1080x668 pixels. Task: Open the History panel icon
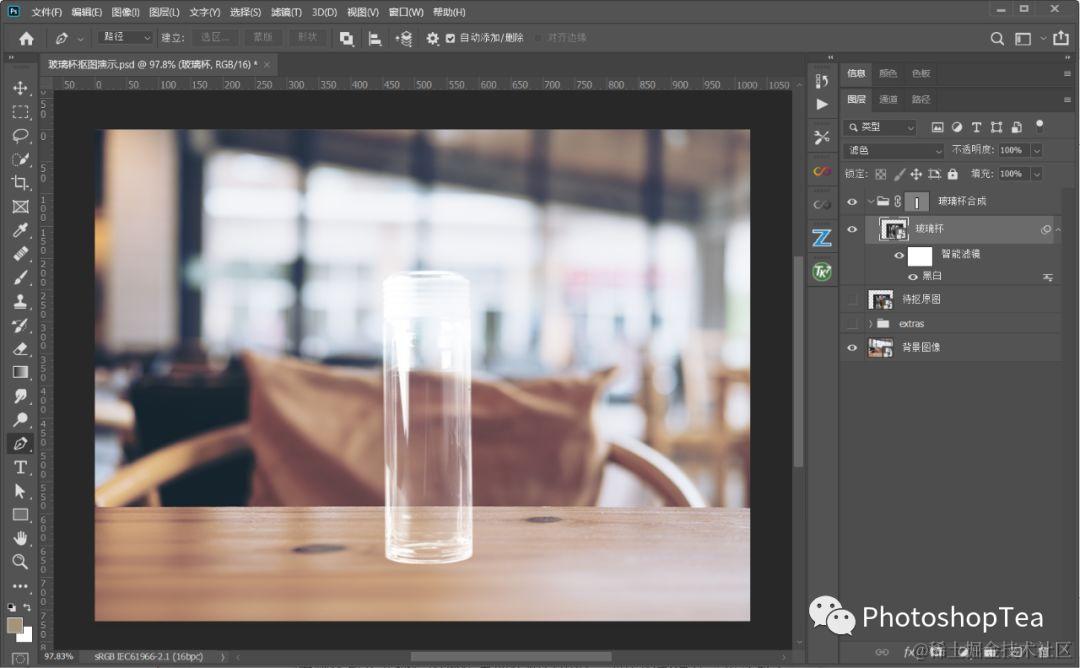(822, 81)
